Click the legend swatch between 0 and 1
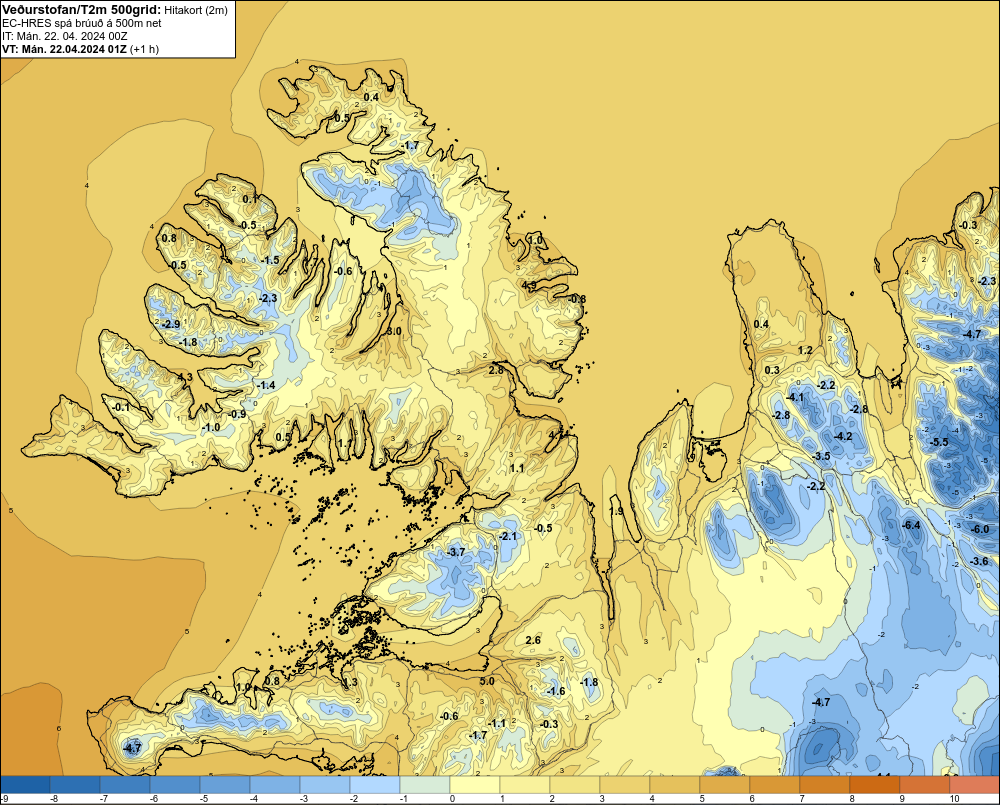 pos(475,785)
